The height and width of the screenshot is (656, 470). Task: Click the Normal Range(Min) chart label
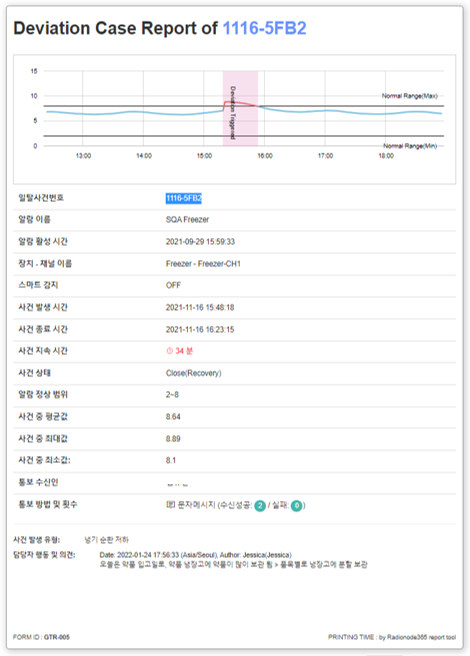[x=410, y=146]
